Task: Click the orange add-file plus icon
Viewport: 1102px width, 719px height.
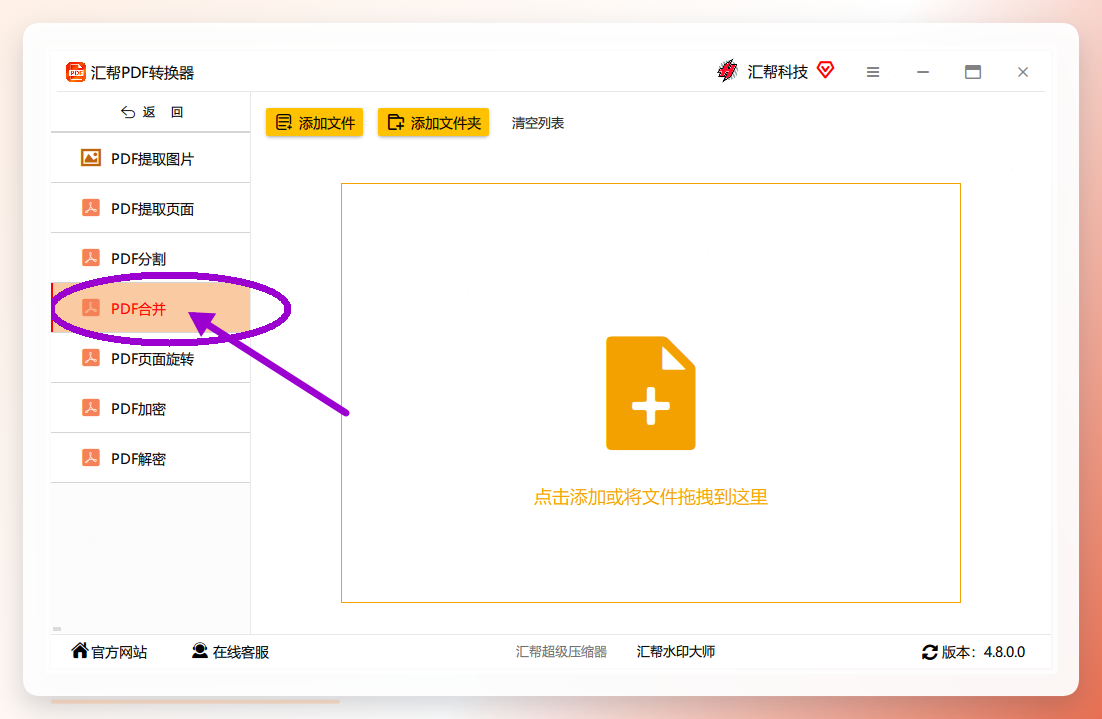Action: [x=651, y=393]
